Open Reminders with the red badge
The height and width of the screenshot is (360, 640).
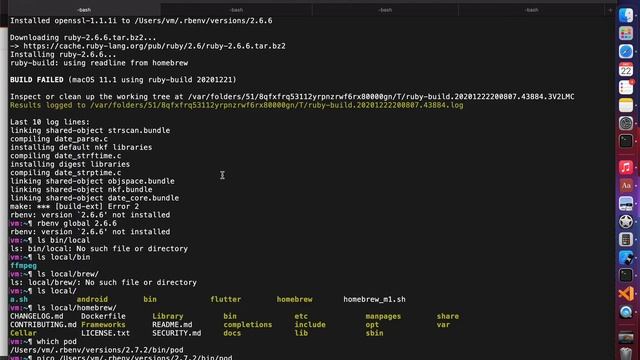coord(626,87)
